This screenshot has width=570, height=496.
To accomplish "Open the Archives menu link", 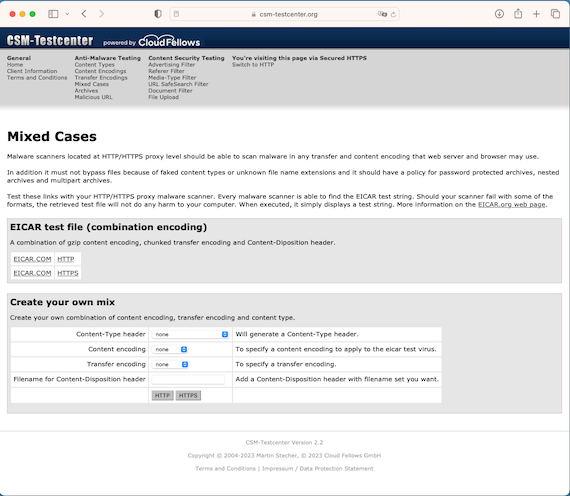I will [86, 91].
